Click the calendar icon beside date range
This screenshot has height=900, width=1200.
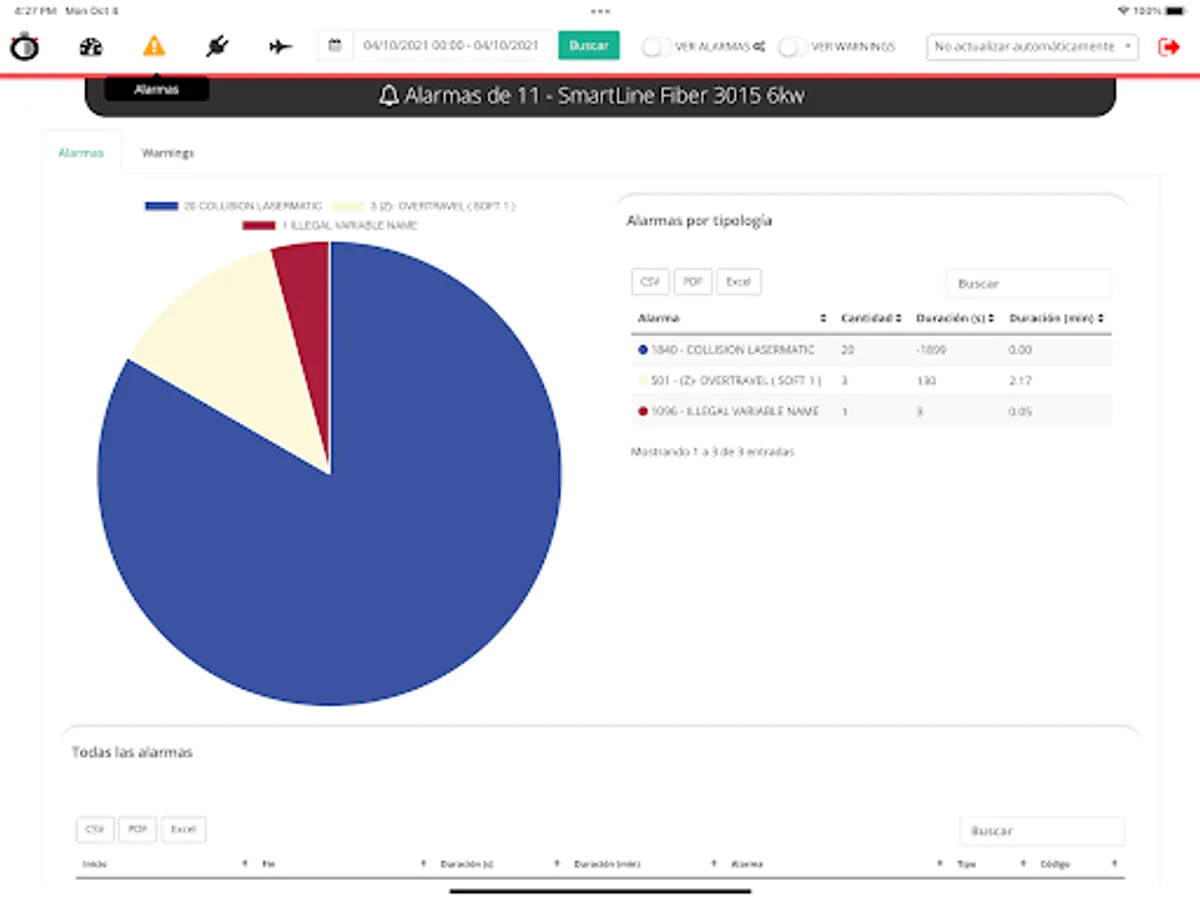click(x=335, y=46)
